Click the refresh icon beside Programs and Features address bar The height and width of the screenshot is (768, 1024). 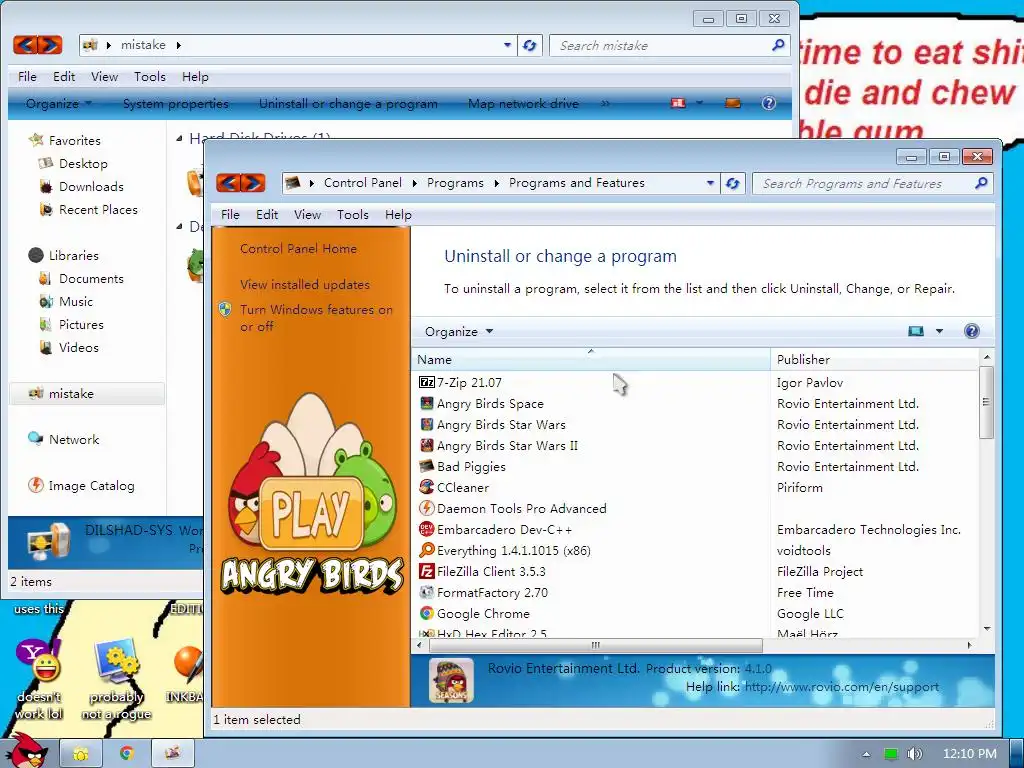[733, 184]
